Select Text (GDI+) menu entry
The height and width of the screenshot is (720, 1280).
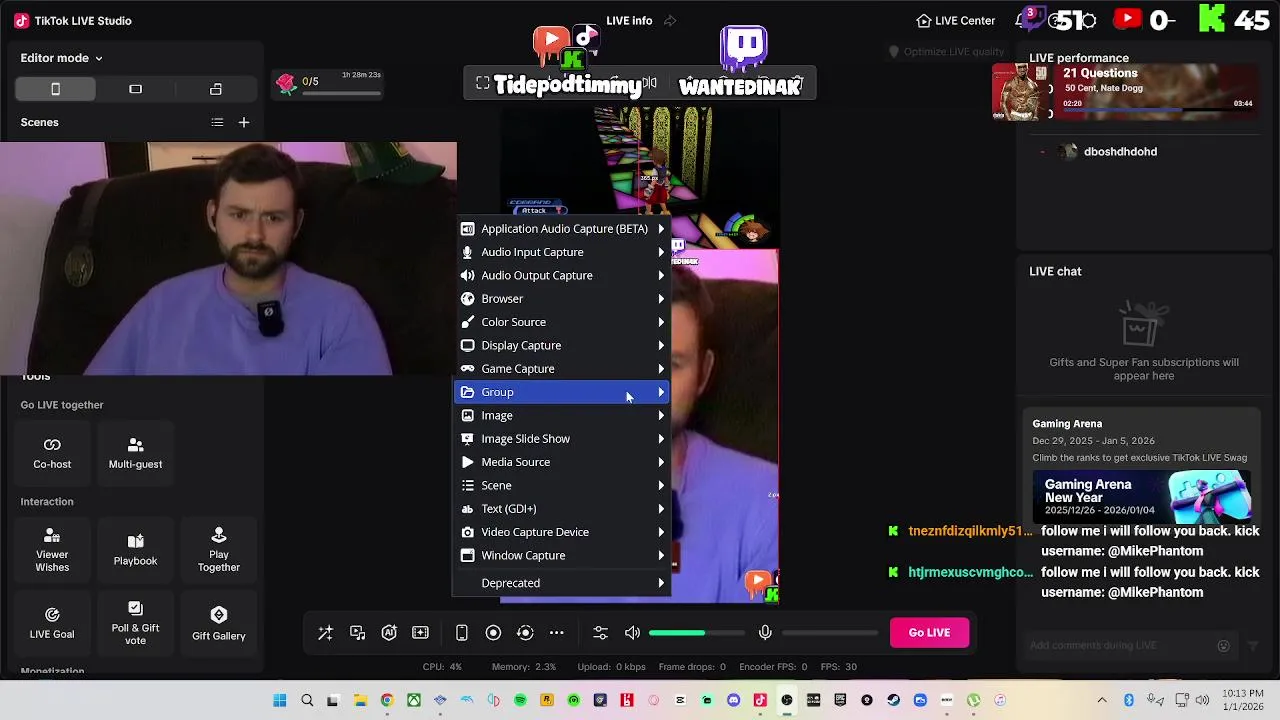562,509
